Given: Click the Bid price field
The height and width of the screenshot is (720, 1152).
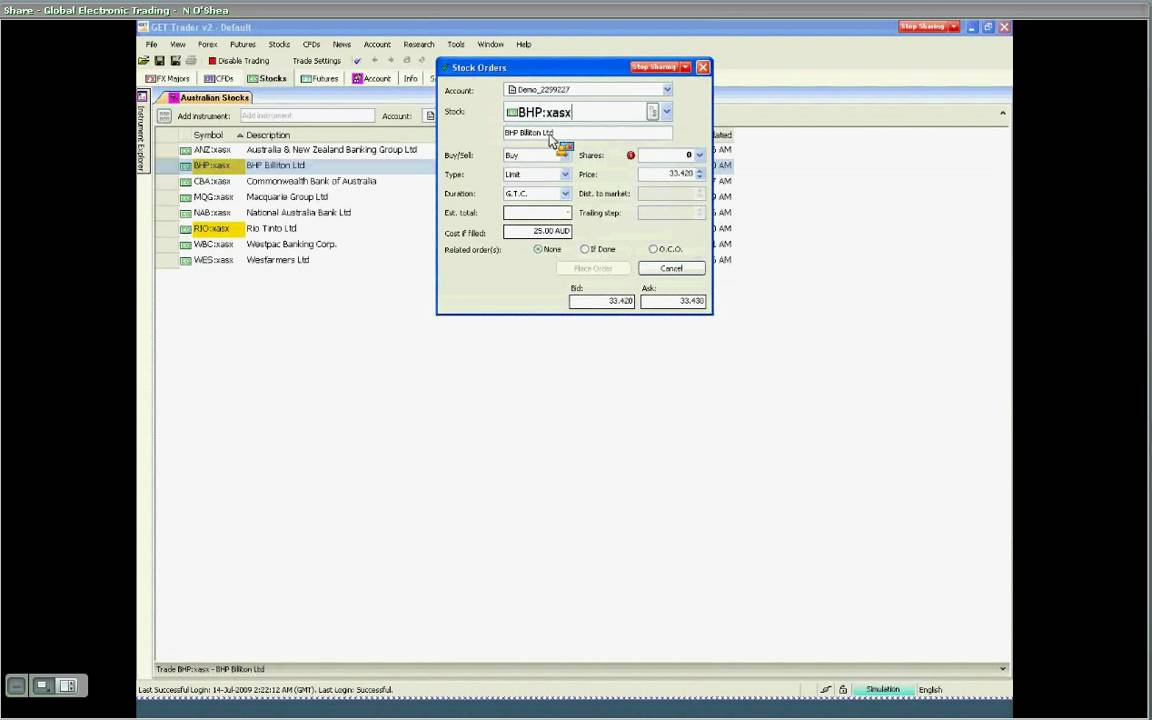Looking at the screenshot, I should (x=602, y=301).
